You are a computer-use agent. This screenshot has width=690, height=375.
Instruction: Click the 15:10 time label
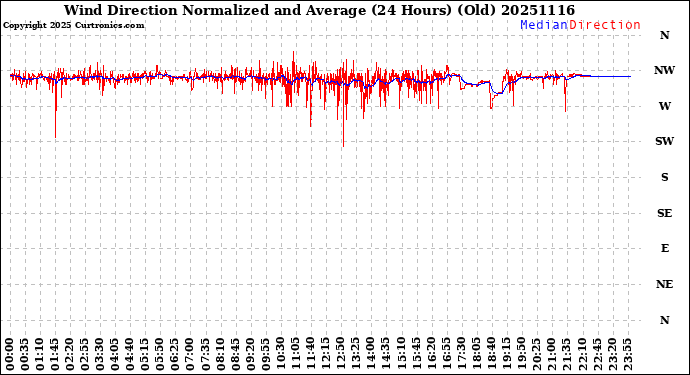[401, 354]
